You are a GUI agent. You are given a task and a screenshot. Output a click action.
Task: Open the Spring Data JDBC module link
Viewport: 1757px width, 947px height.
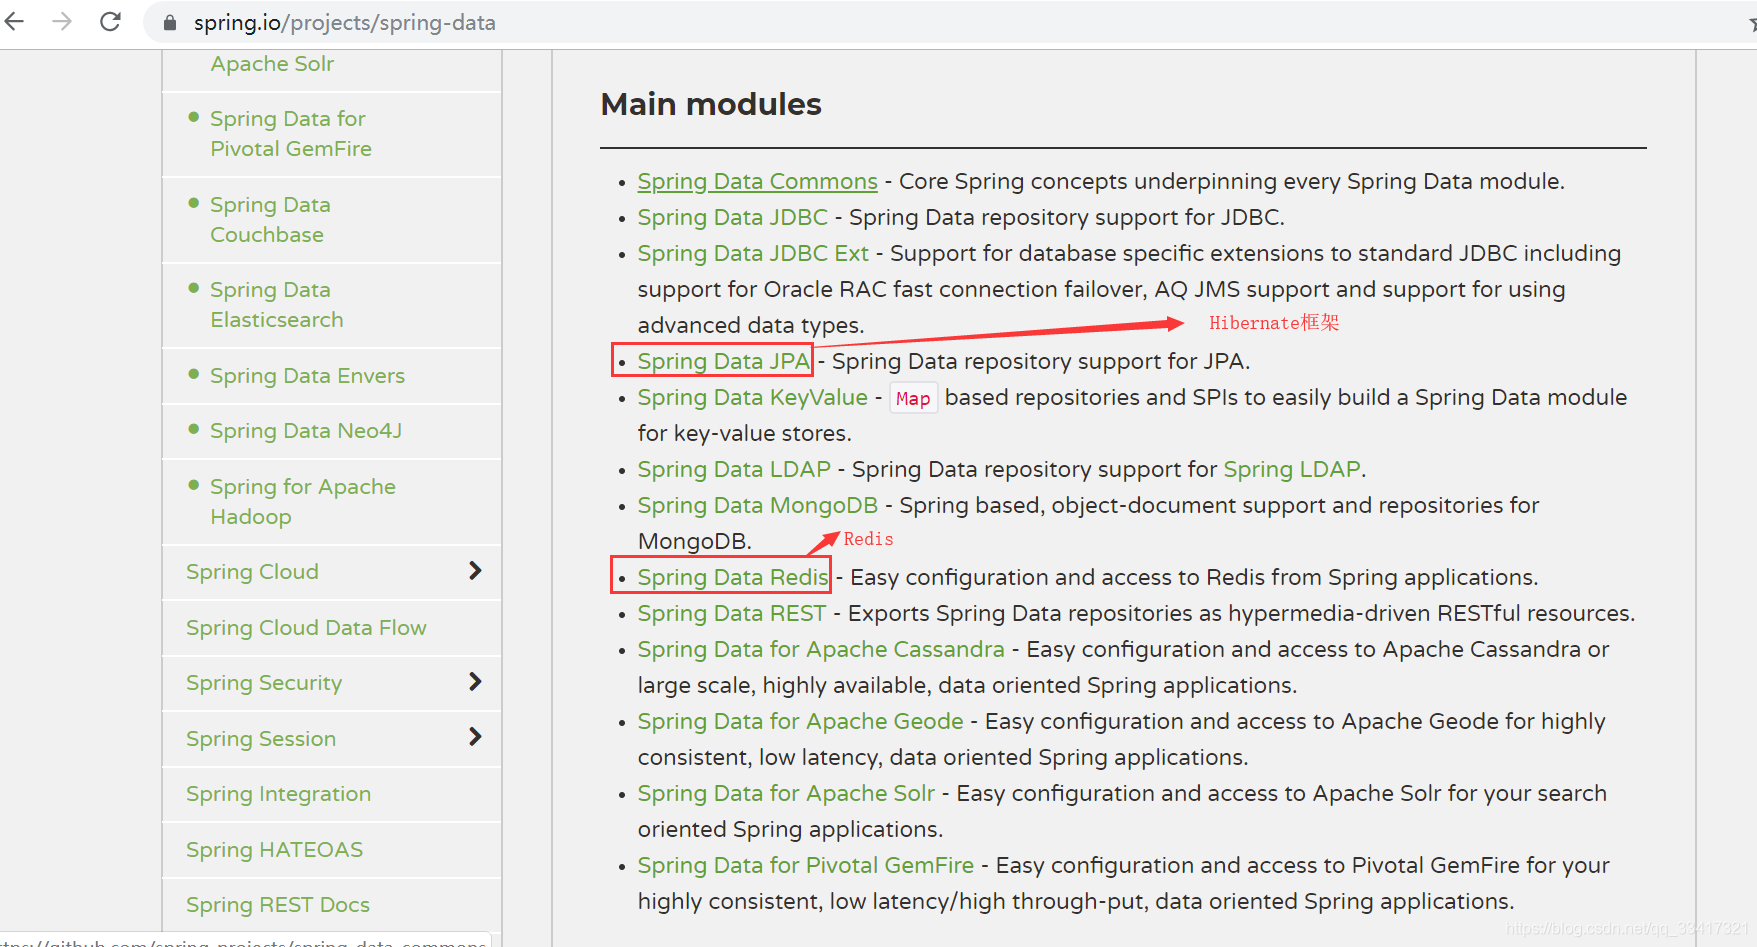tap(732, 218)
